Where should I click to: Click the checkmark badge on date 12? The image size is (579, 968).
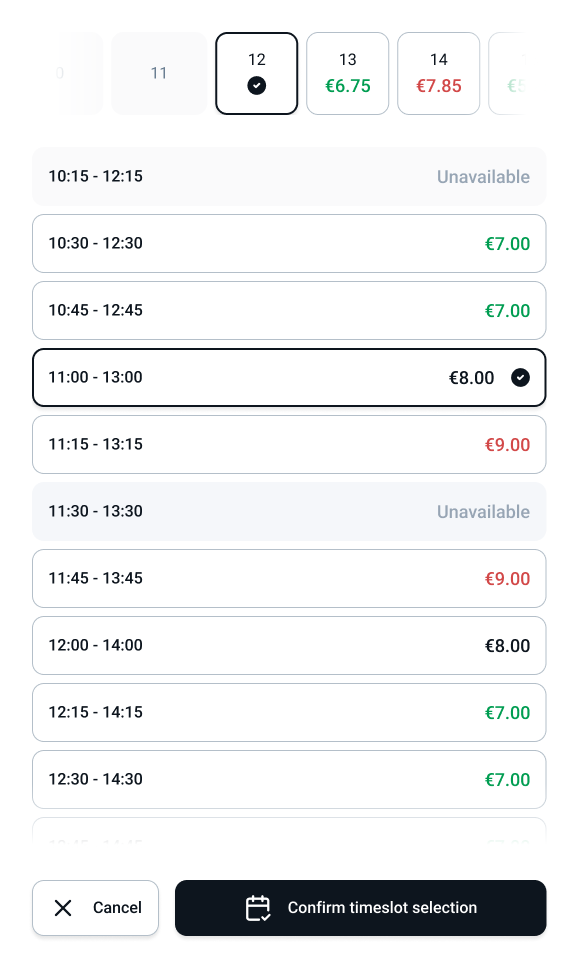coord(257,86)
